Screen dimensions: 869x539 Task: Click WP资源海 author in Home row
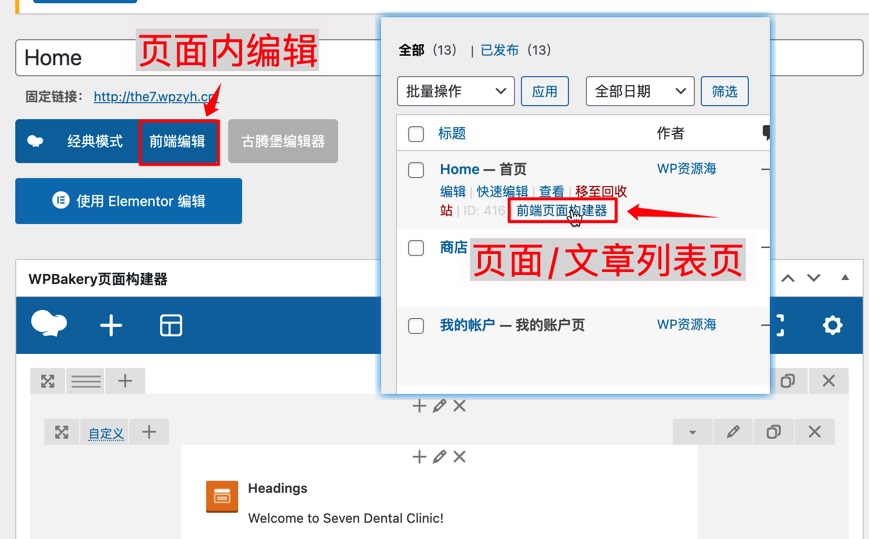[686, 168]
